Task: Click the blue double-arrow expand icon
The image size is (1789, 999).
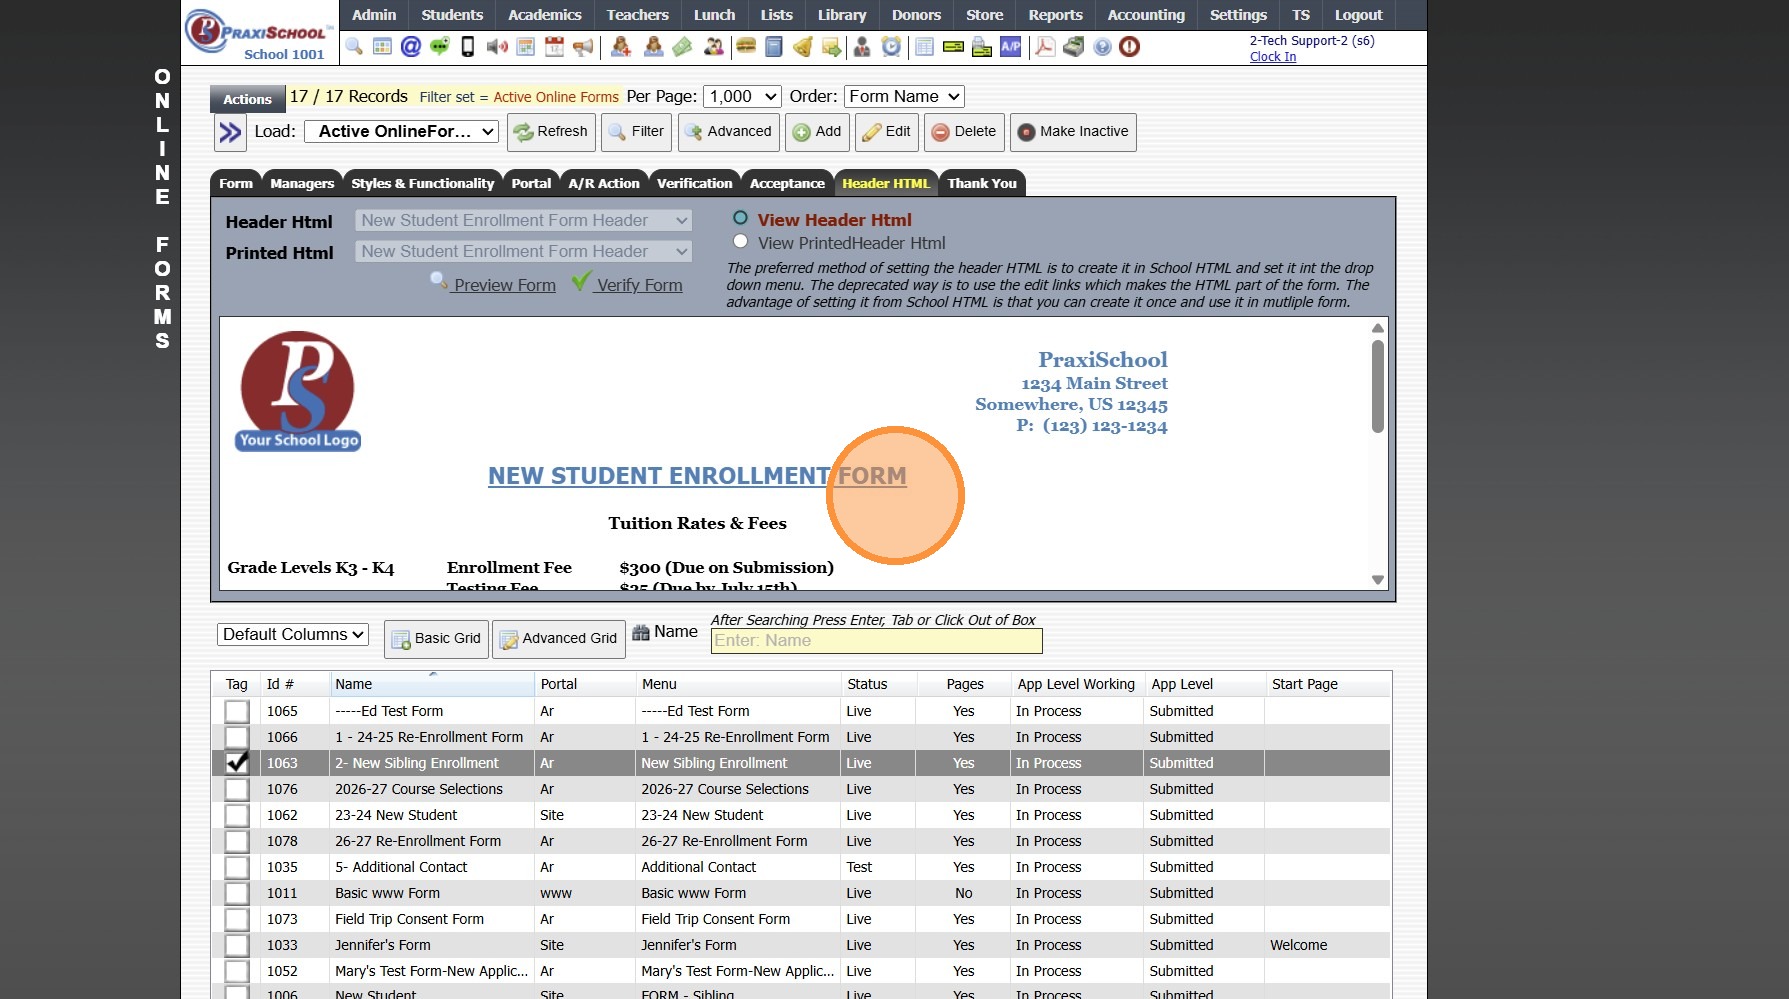Action: tap(230, 132)
